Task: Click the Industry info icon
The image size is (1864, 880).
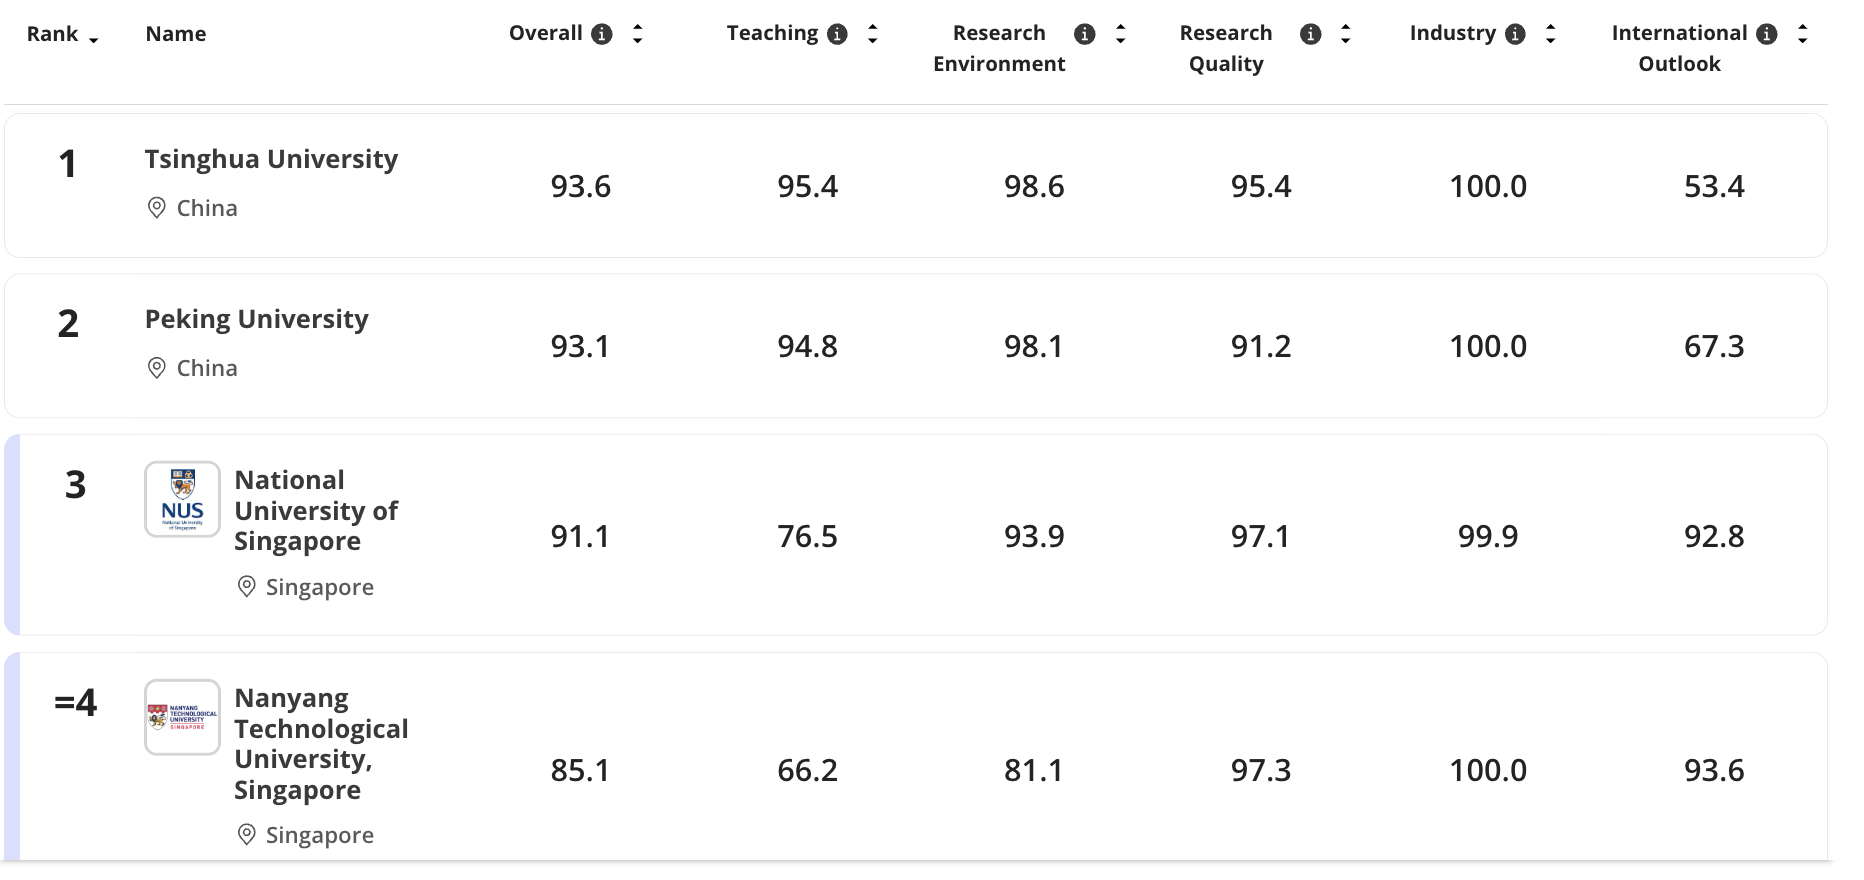Action: 1516,34
